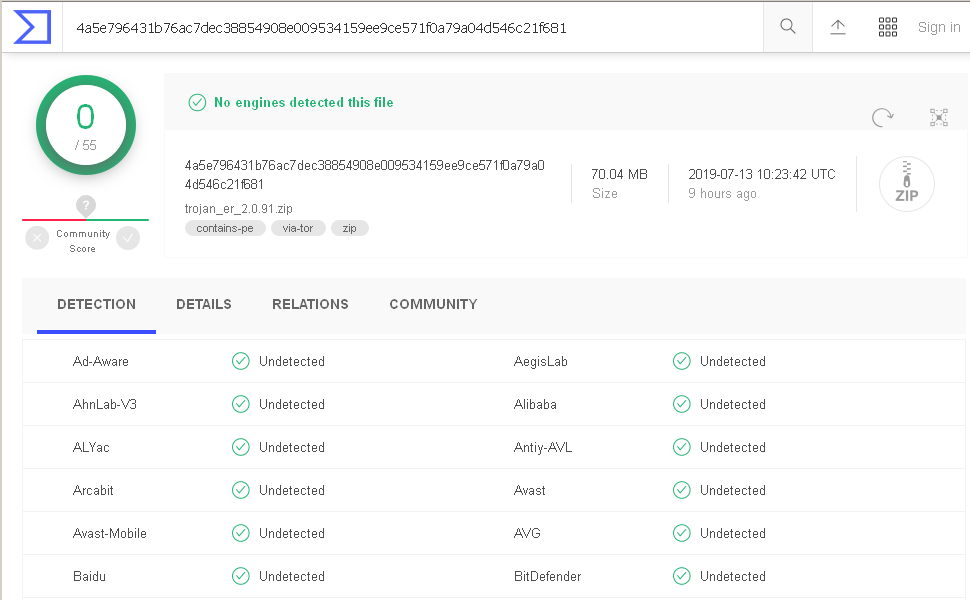This screenshot has height=600, width=970.
Task: Click the zip tag chip
Action: [350, 228]
